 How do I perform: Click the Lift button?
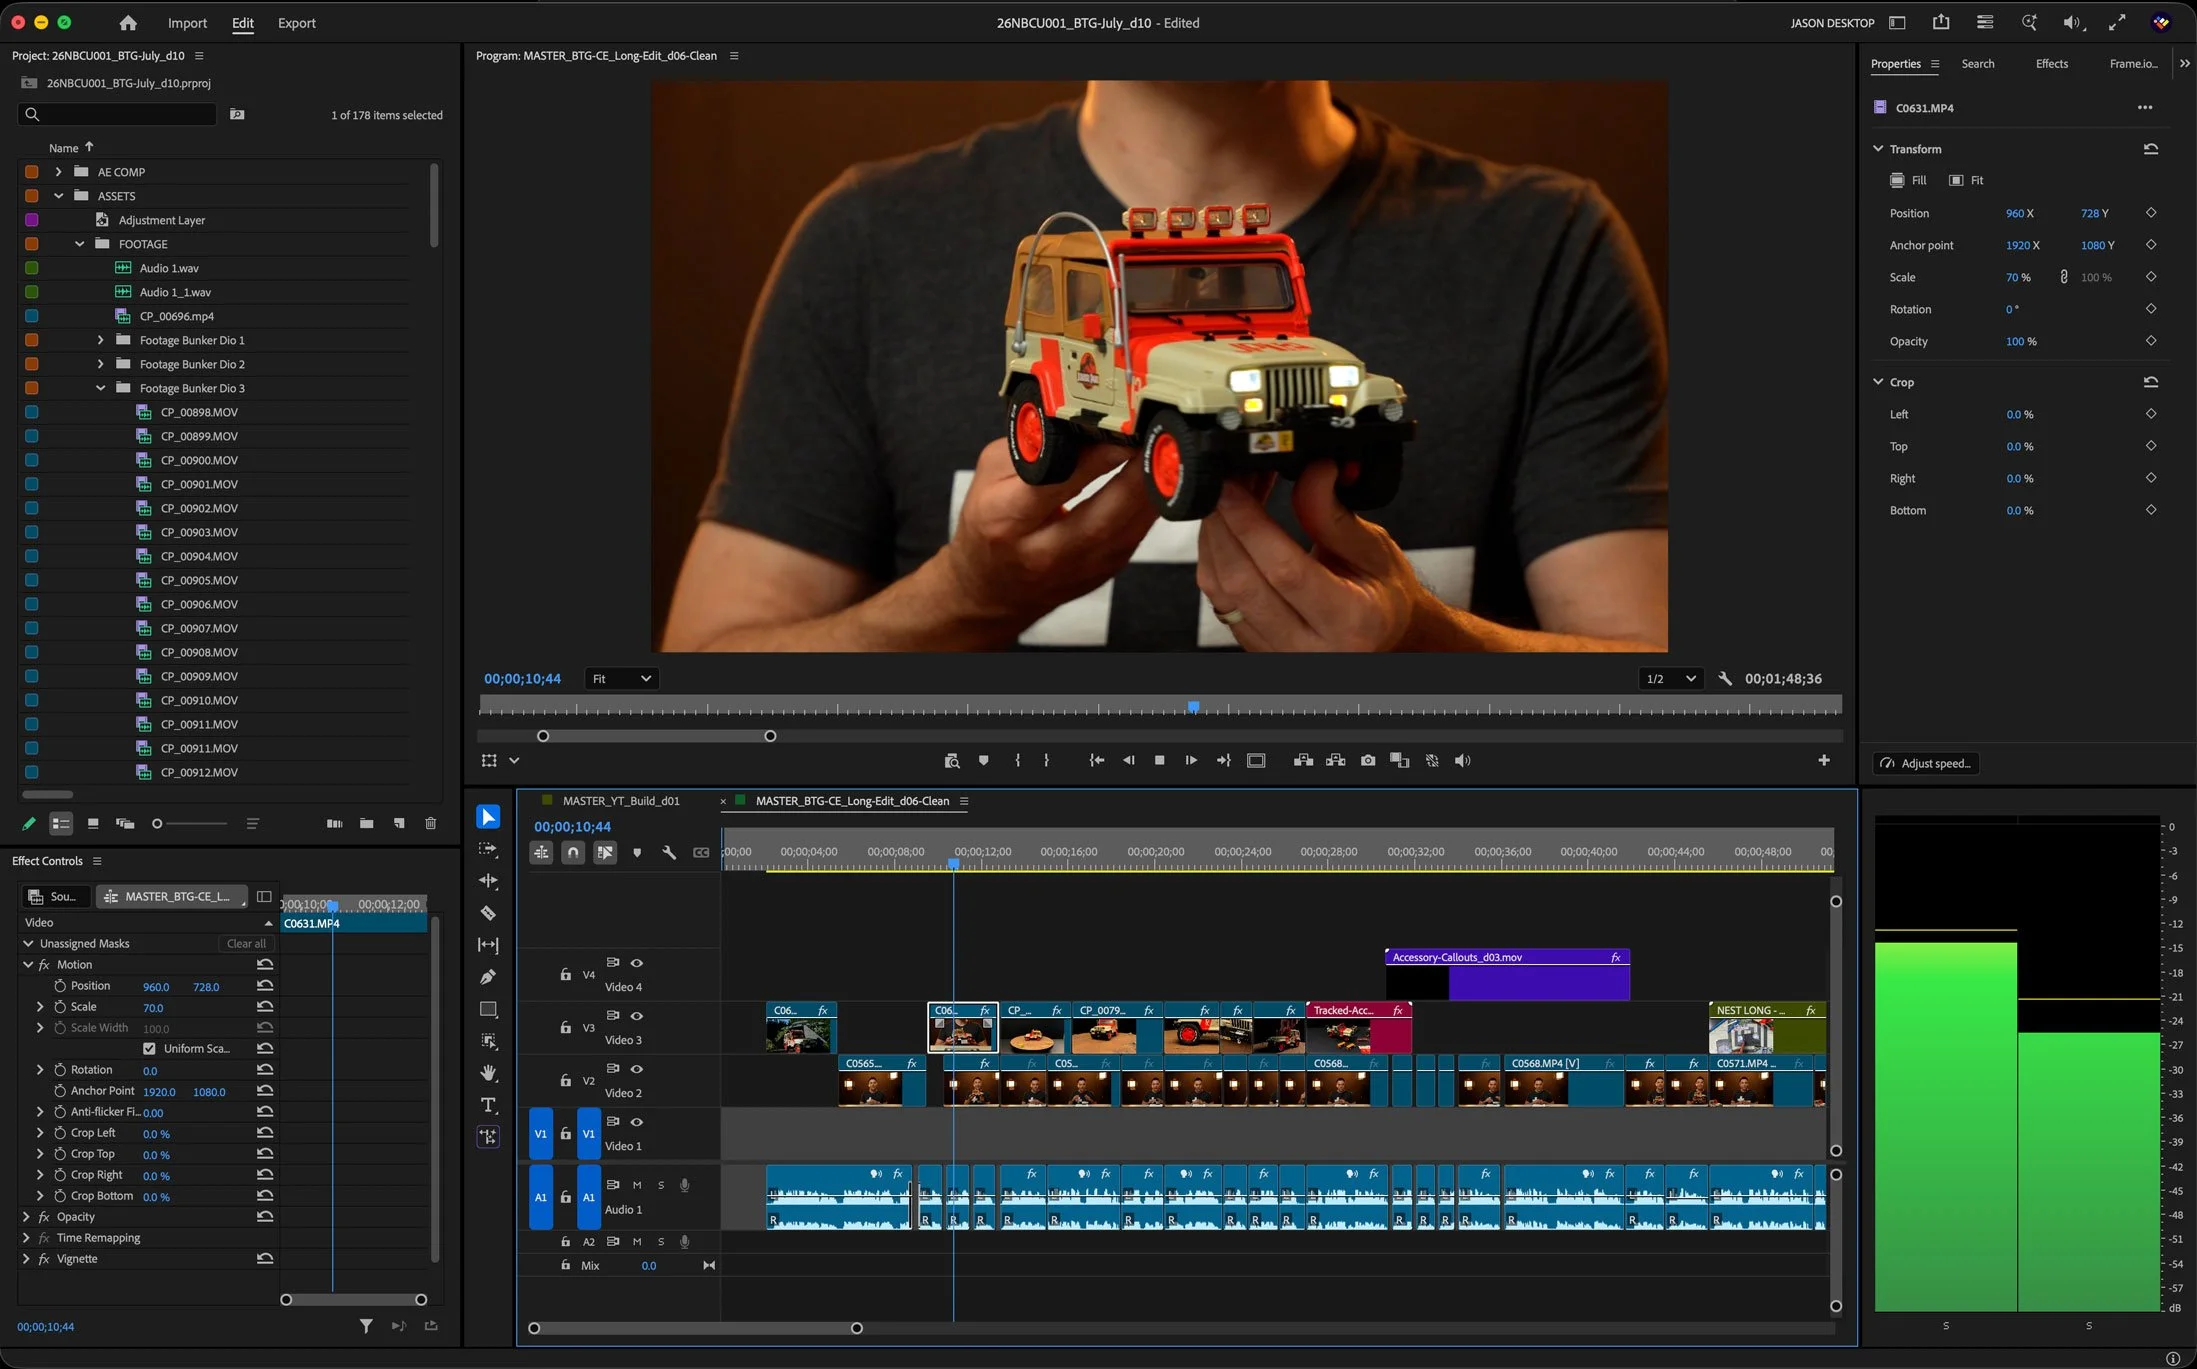1303,761
